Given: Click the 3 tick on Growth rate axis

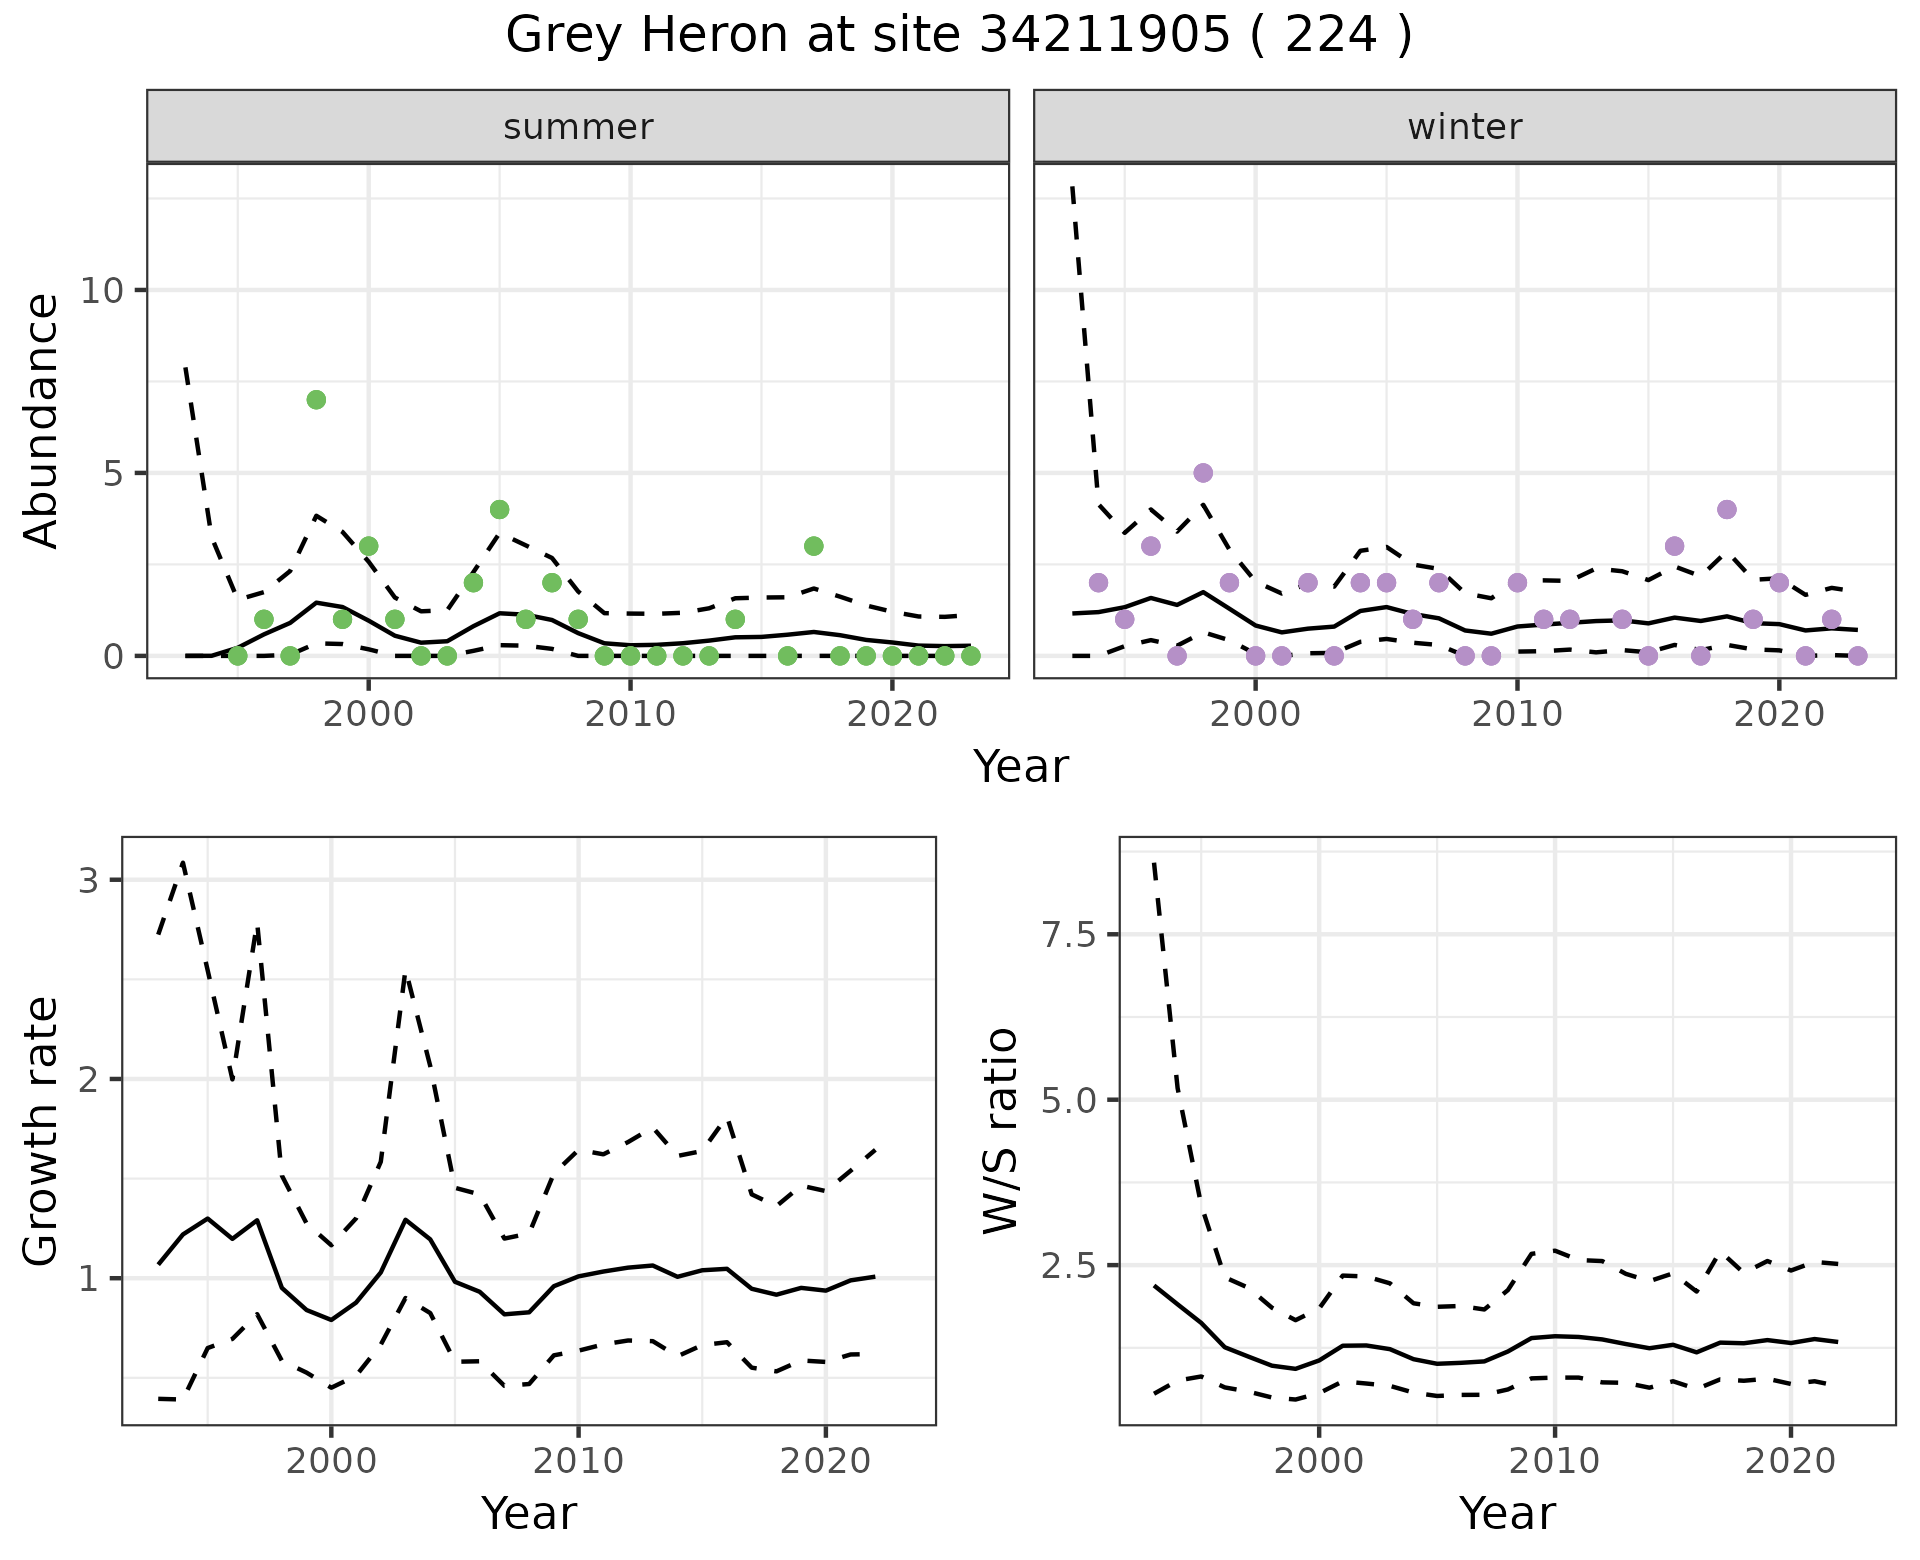Looking at the screenshot, I should coord(88,880).
